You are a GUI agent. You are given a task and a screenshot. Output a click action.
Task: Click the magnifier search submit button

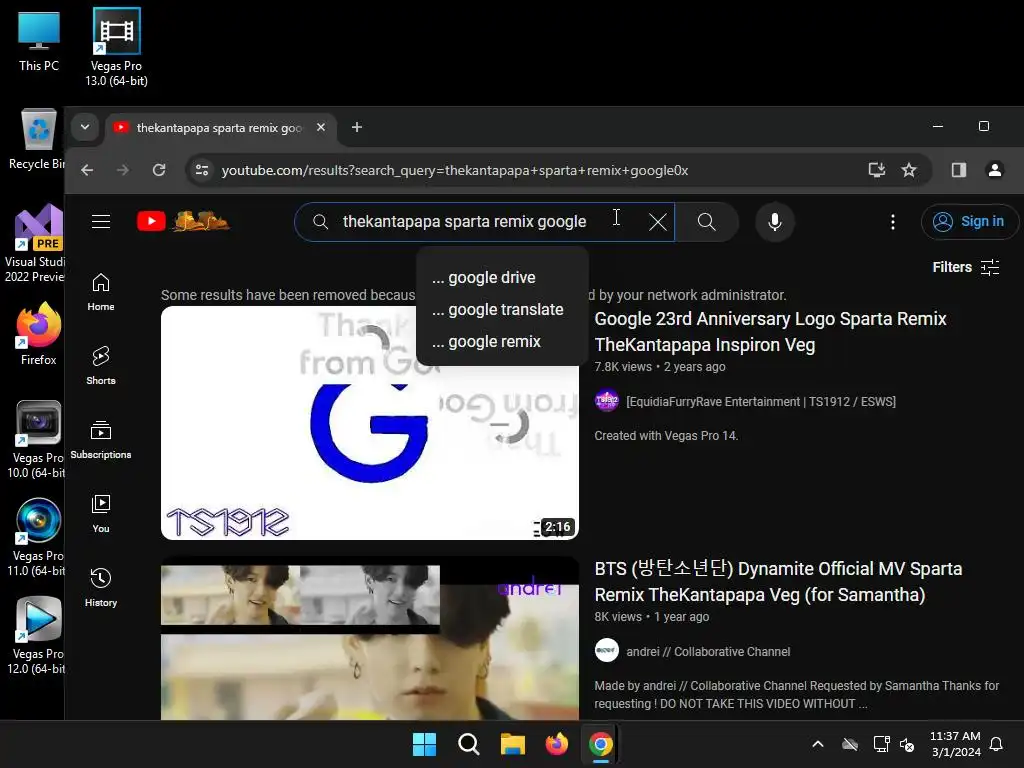(707, 222)
